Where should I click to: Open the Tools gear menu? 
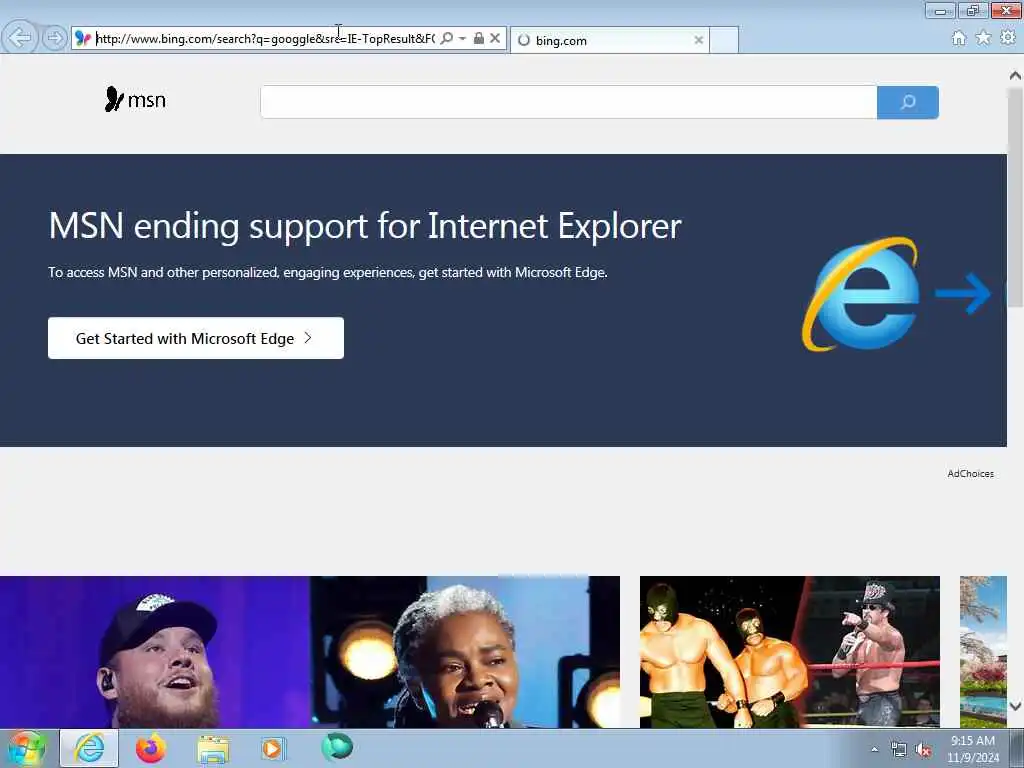coord(1008,38)
